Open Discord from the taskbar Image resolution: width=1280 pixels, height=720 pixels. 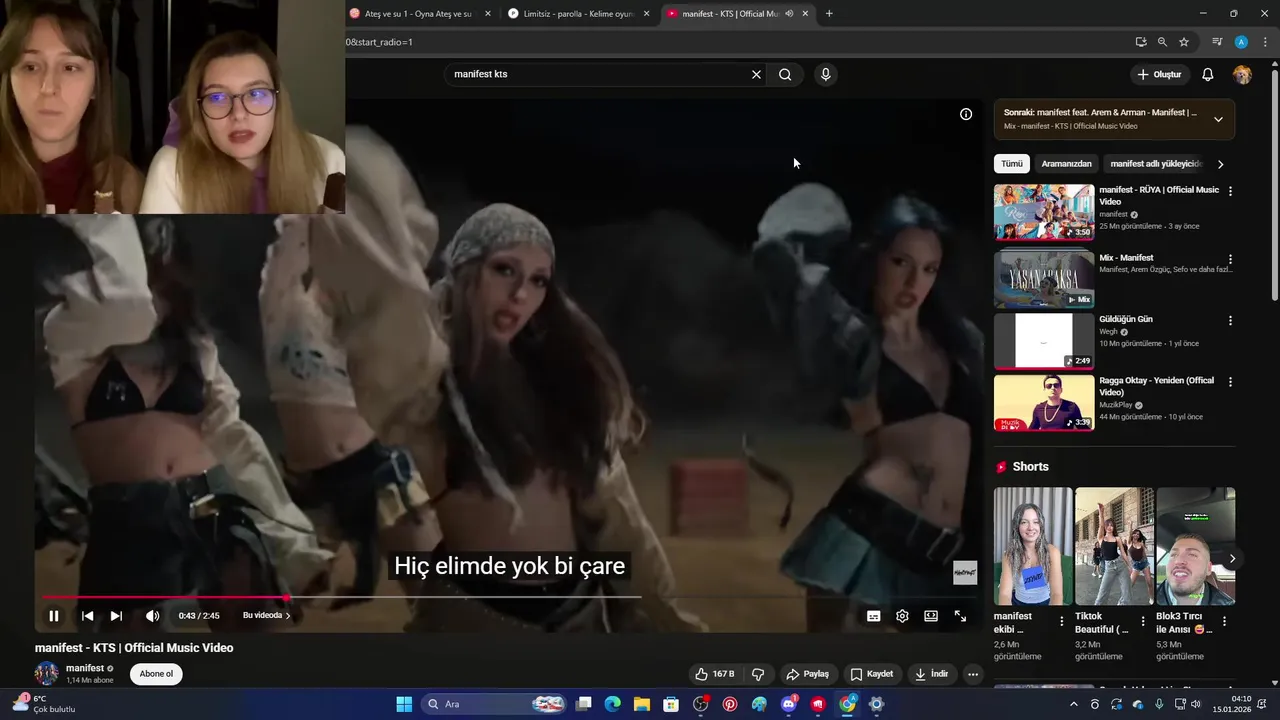tap(789, 704)
